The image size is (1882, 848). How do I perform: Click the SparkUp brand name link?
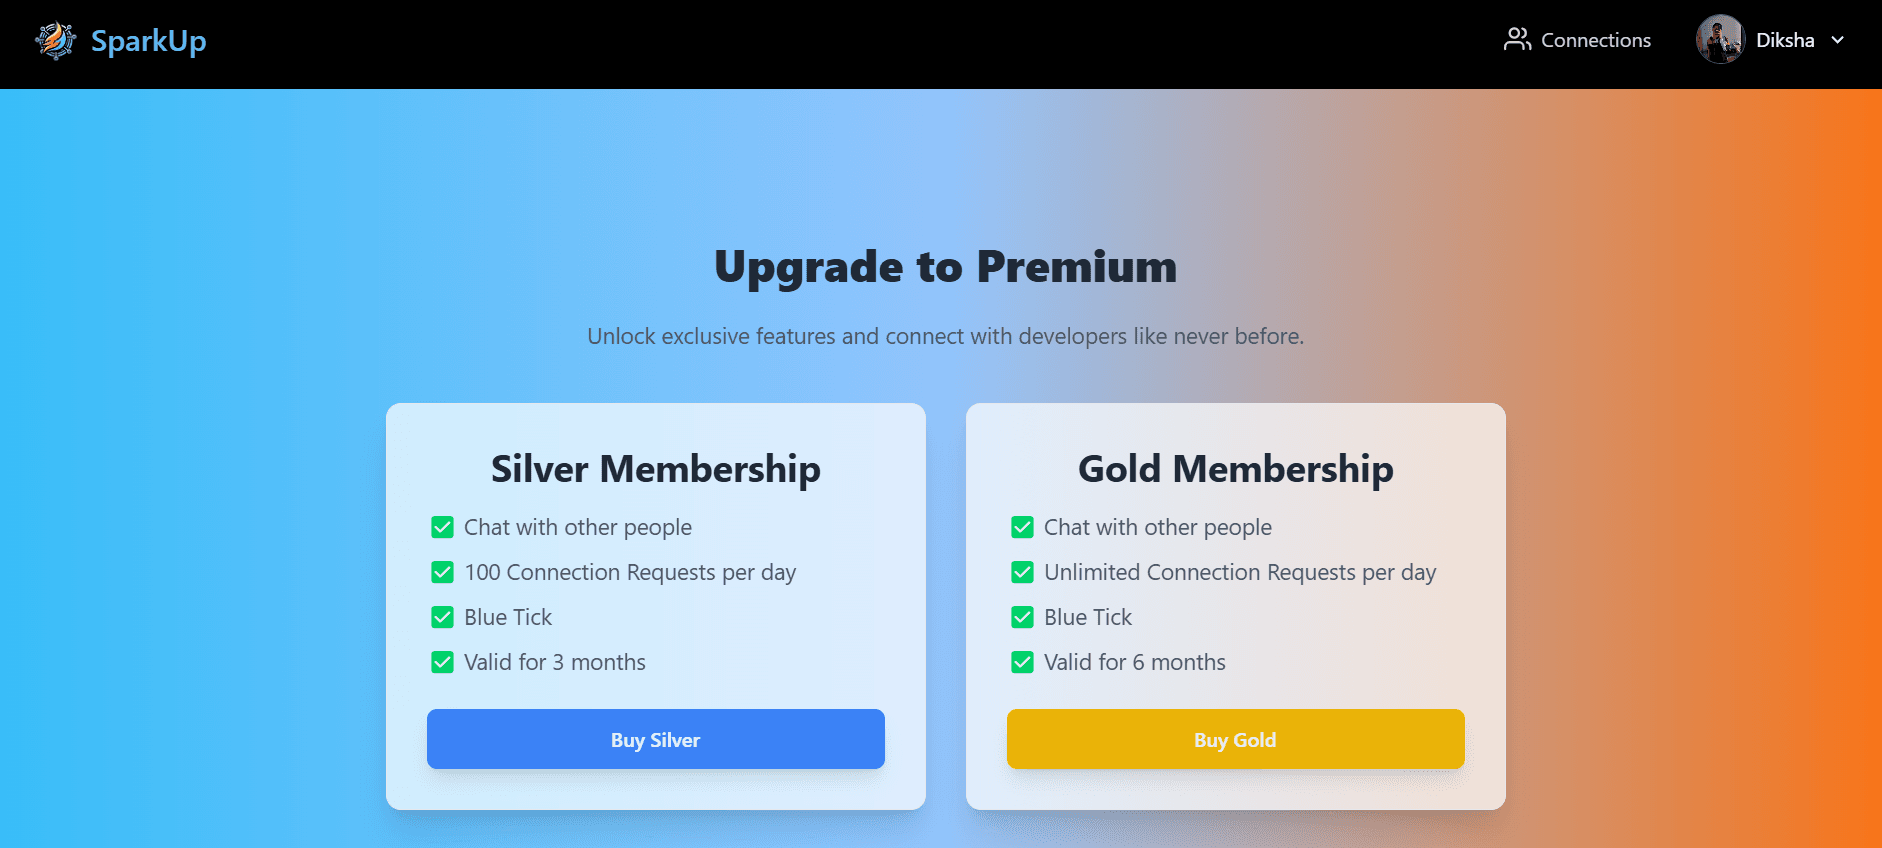[148, 41]
